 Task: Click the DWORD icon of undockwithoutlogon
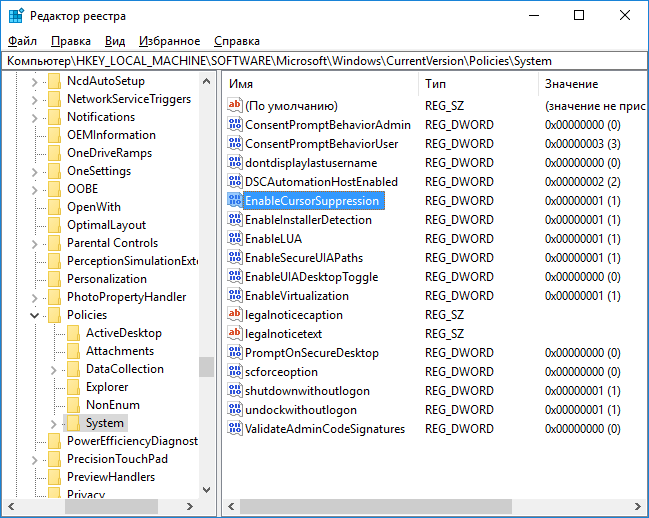pyautogui.click(x=235, y=410)
